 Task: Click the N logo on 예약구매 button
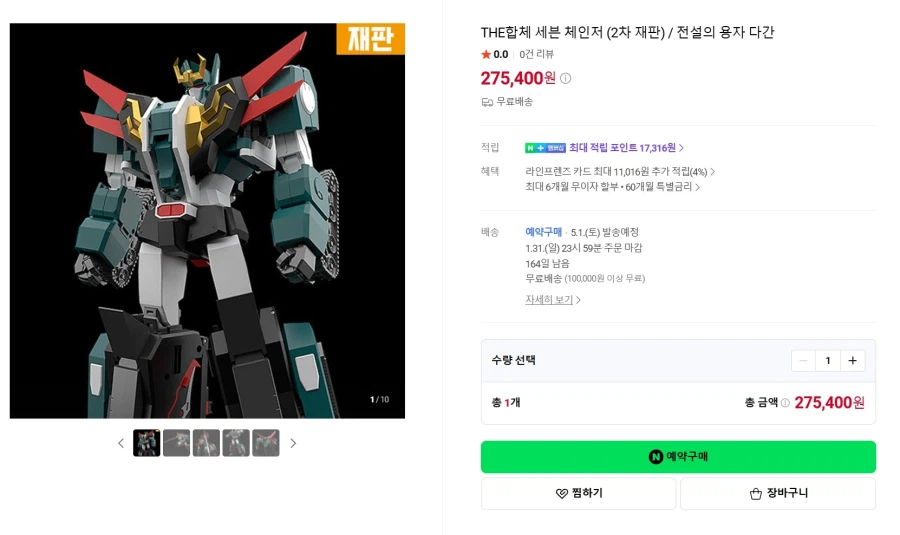[655, 457]
